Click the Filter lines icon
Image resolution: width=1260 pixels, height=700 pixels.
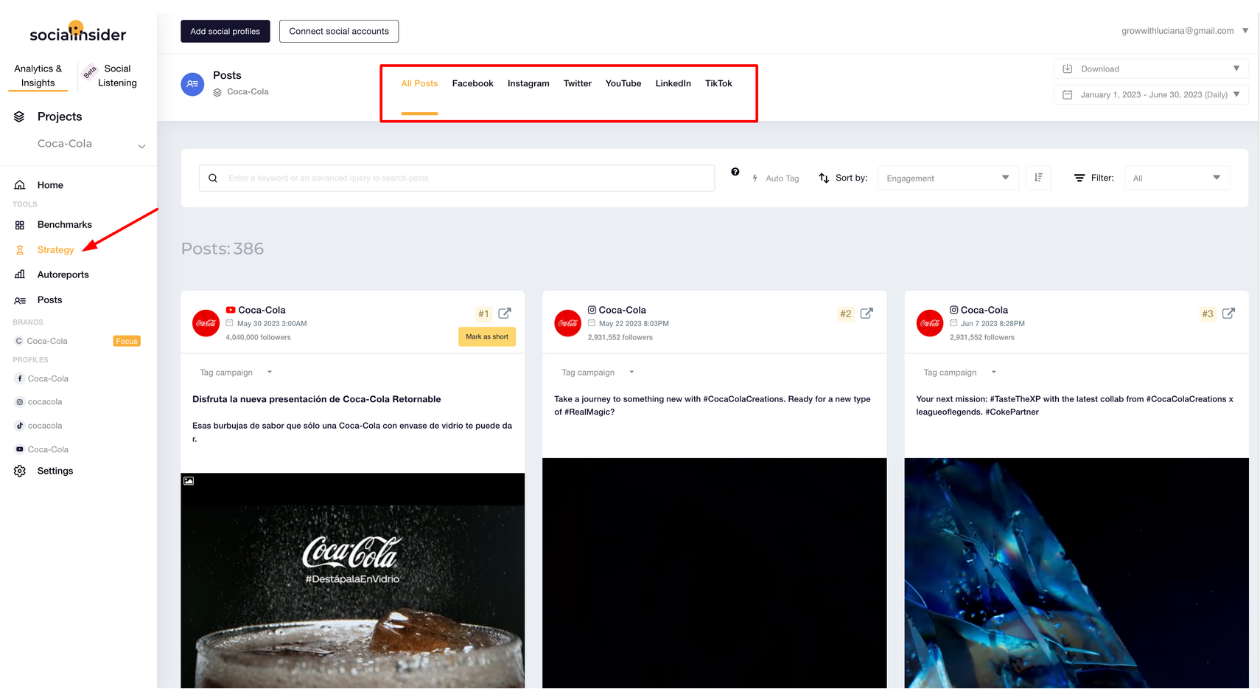click(1079, 178)
